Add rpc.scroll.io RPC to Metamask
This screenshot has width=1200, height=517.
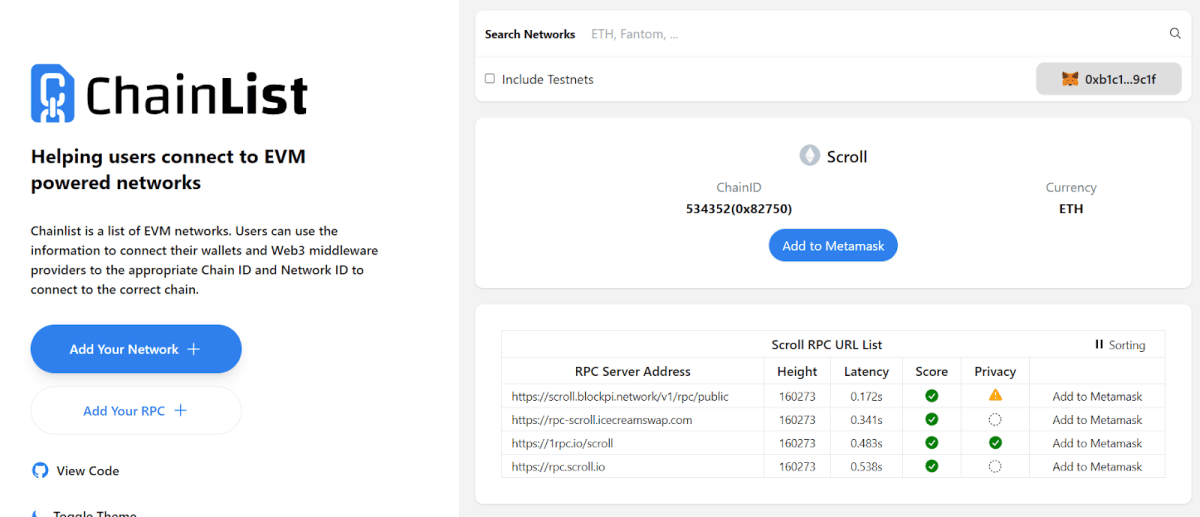tap(1097, 467)
